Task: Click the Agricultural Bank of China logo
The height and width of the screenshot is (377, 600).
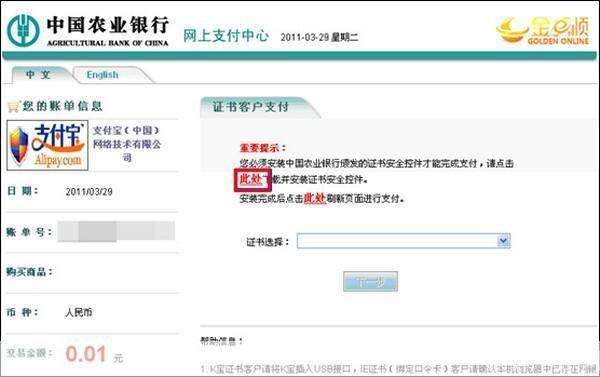Action: tap(88, 31)
